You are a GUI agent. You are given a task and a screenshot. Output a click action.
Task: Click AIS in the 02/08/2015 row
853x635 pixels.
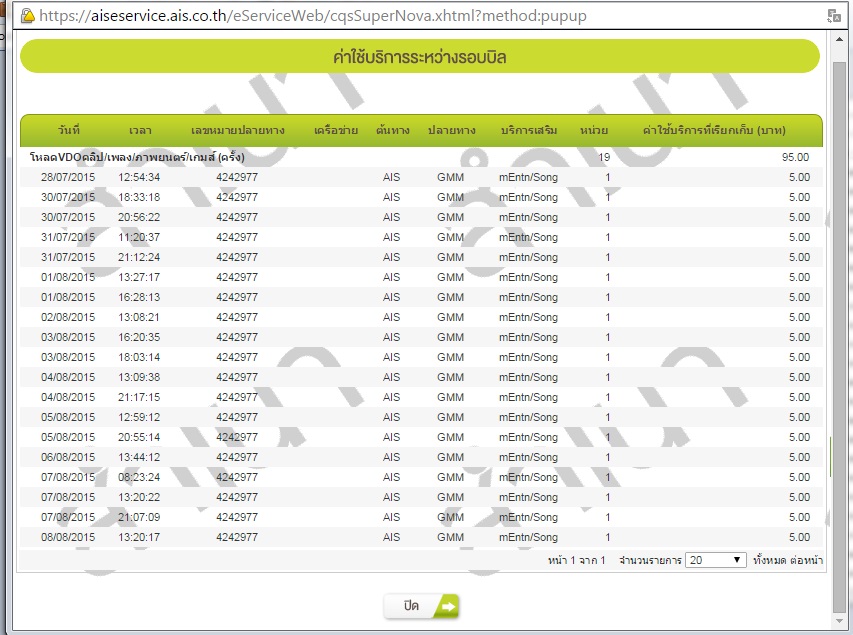(x=391, y=317)
